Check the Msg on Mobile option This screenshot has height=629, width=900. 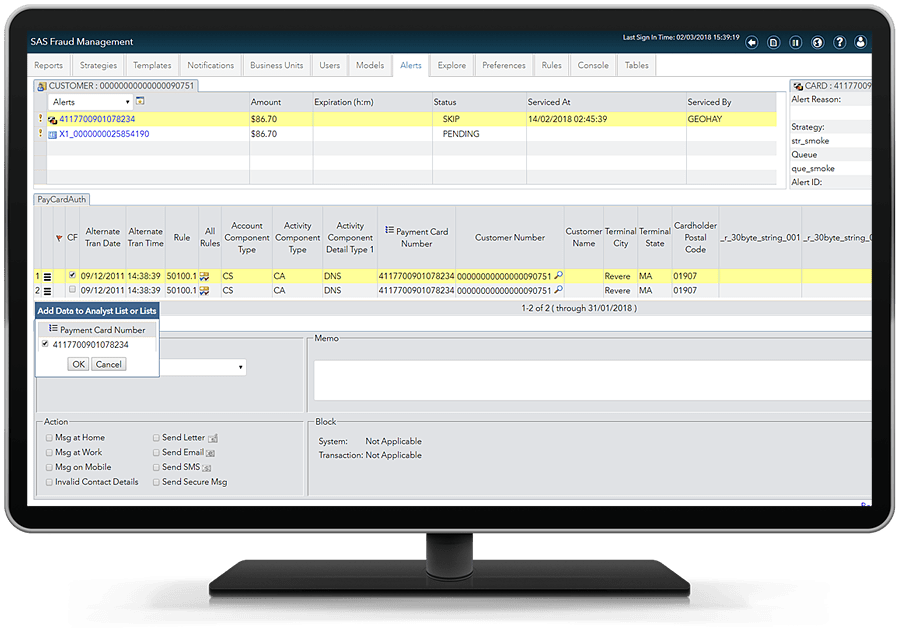49,467
